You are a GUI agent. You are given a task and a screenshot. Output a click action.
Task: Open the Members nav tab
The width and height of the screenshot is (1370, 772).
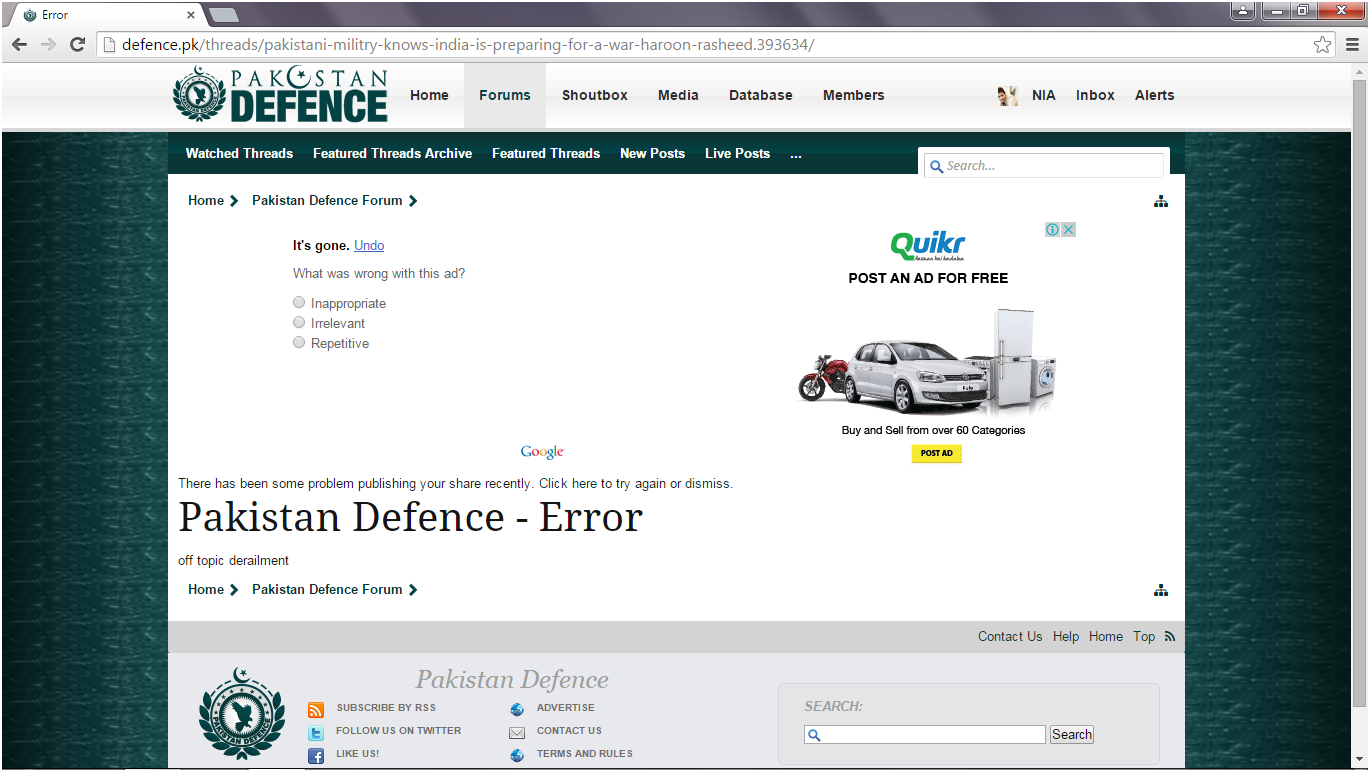coord(854,95)
